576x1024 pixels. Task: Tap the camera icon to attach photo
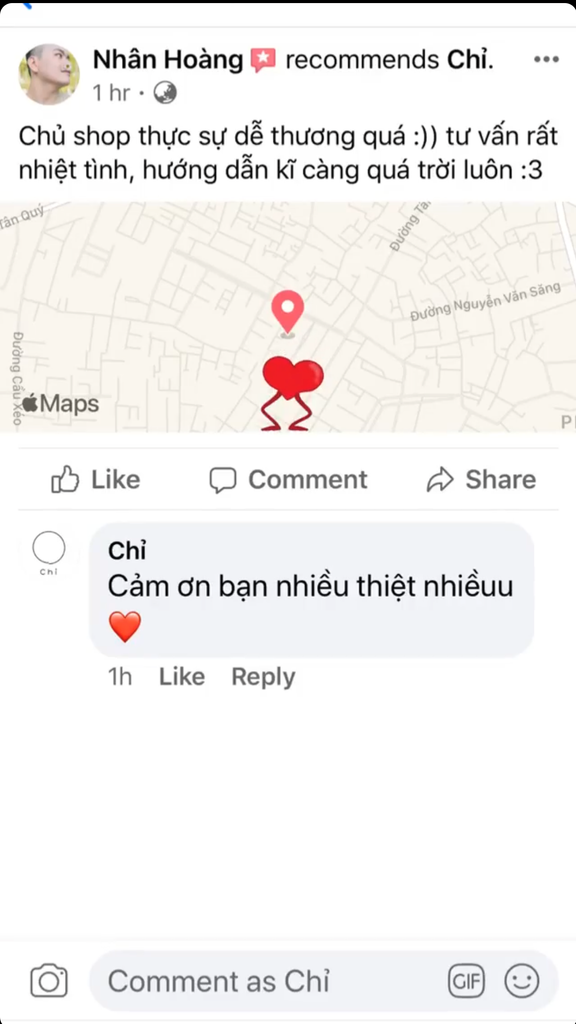pyautogui.click(x=49, y=980)
